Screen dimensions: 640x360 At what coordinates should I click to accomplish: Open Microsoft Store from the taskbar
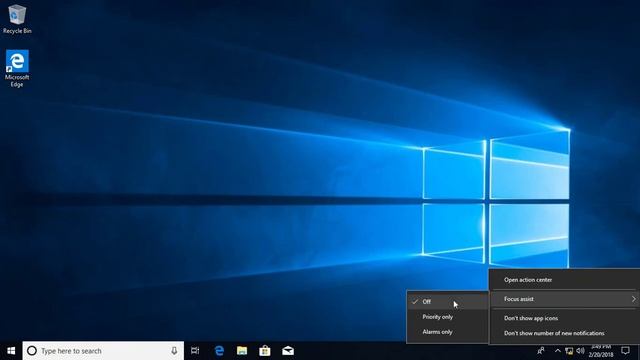(x=265, y=351)
